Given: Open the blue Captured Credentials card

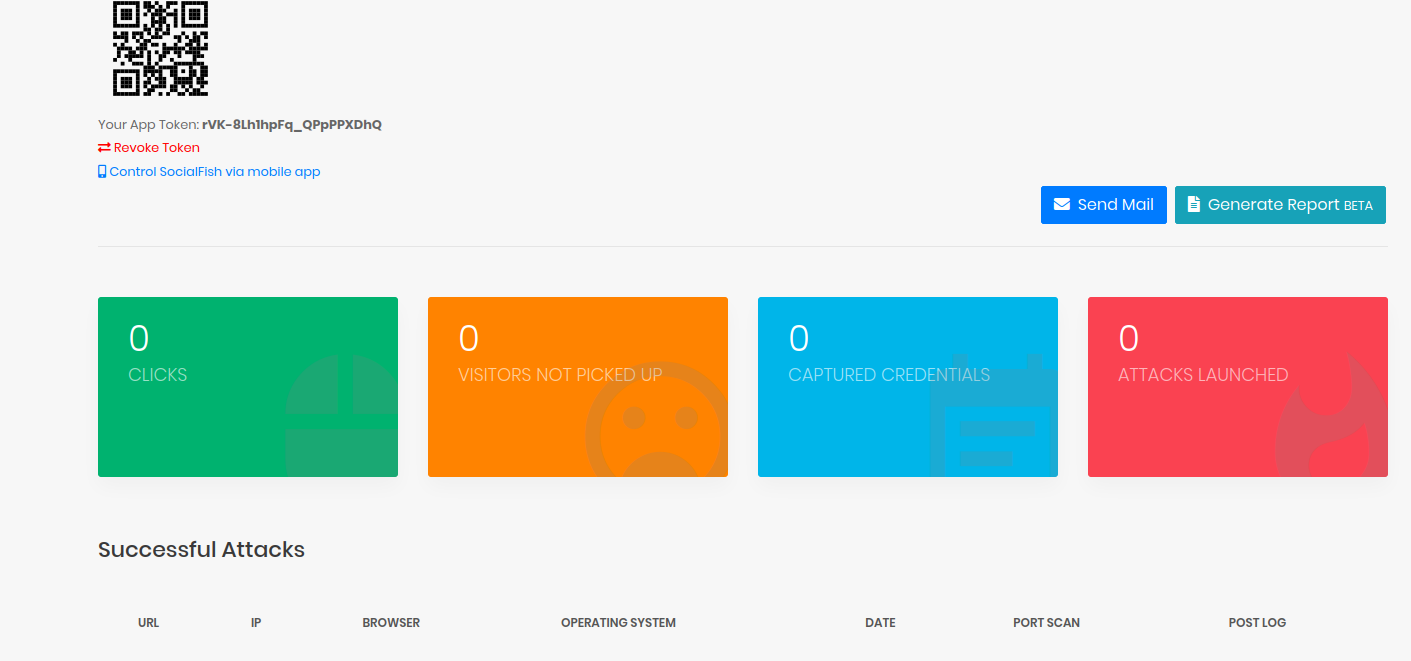Looking at the screenshot, I should click(908, 387).
